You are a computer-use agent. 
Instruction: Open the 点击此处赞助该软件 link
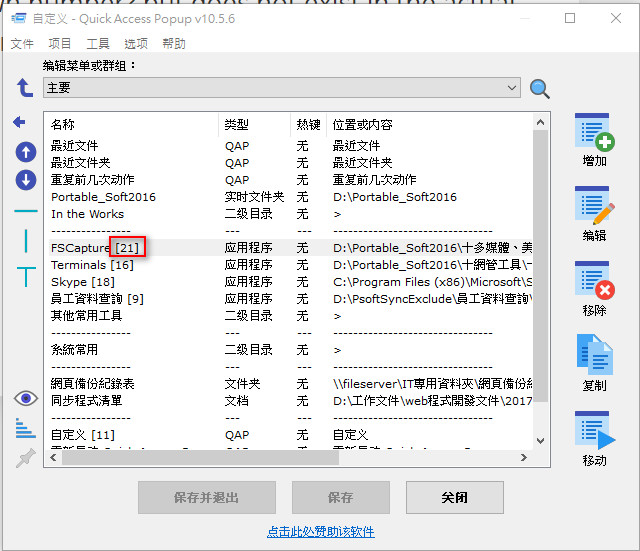click(x=321, y=532)
